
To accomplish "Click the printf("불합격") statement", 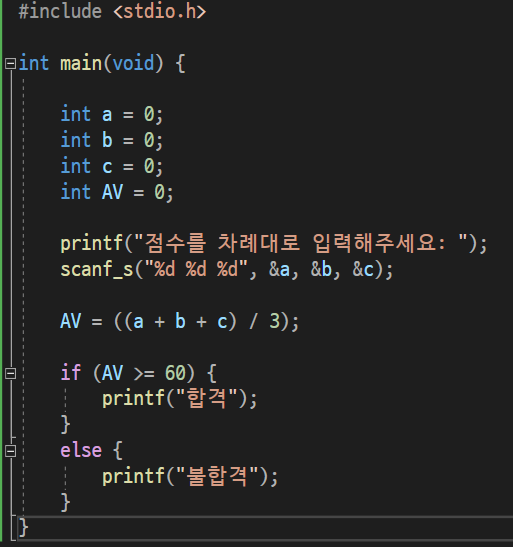I will click(190, 476).
